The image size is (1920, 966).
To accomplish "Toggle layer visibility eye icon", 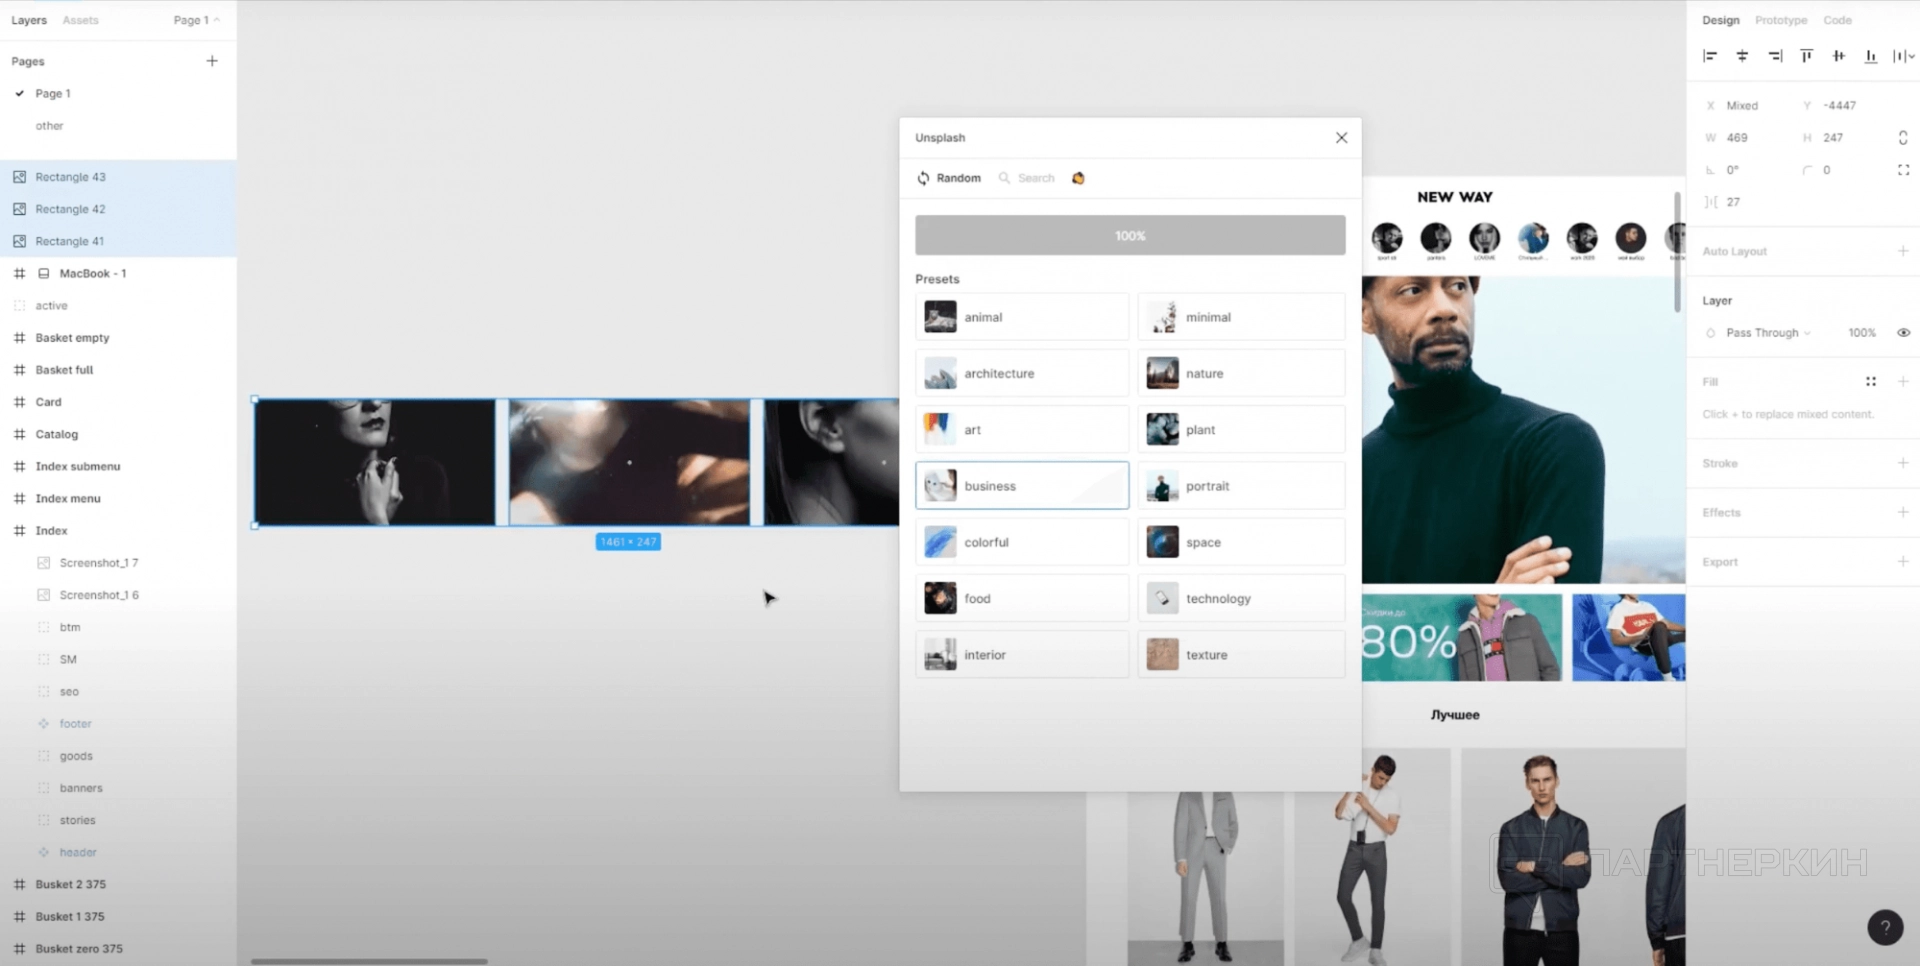I will click(1903, 333).
